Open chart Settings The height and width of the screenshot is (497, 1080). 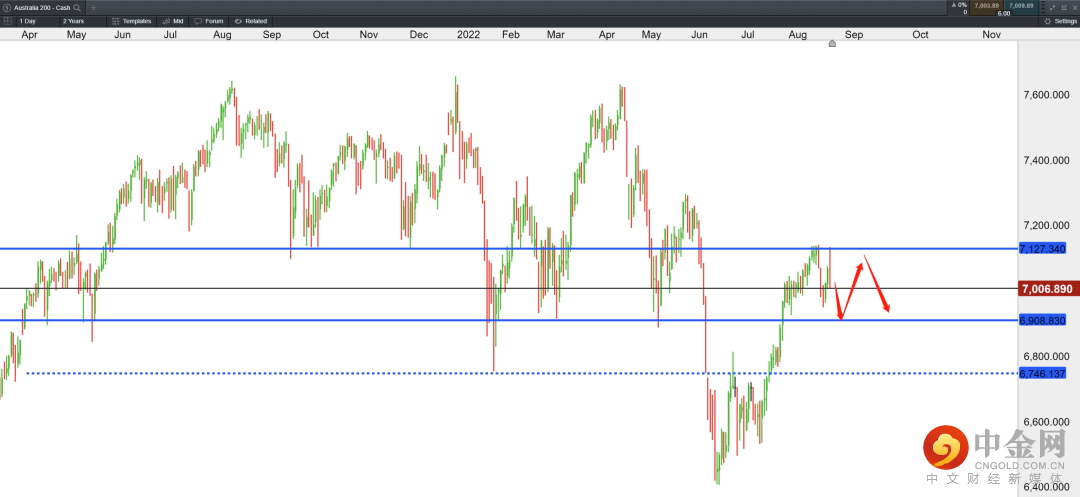coord(1061,21)
